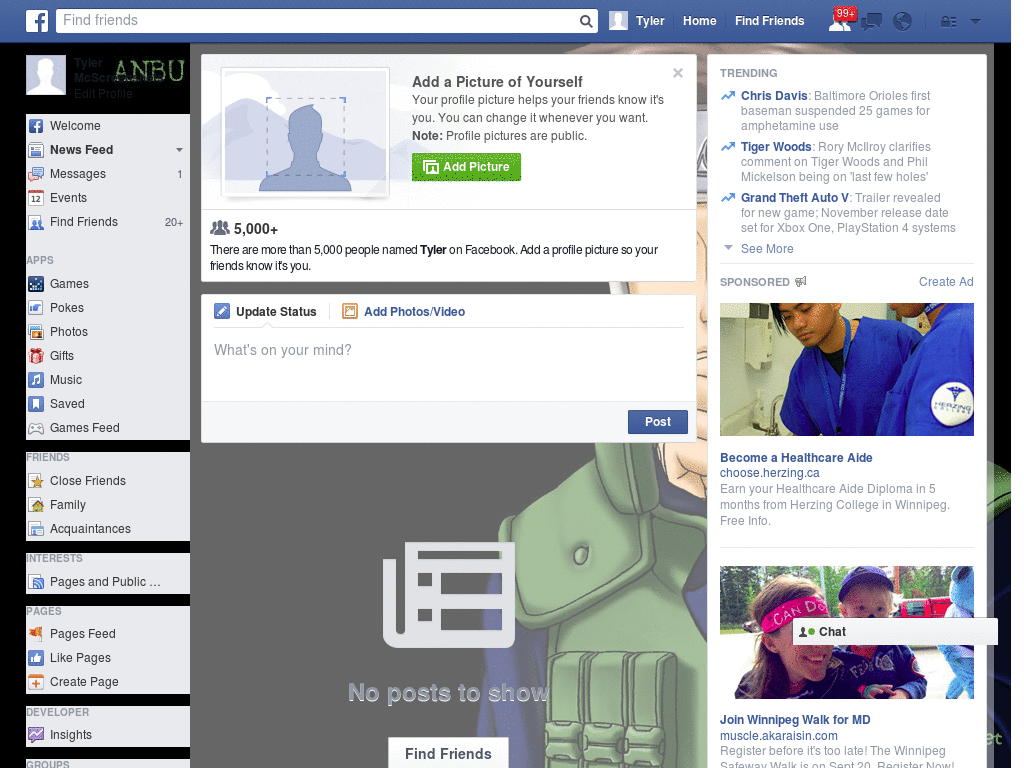Click the Messages sidebar icon

(36, 174)
